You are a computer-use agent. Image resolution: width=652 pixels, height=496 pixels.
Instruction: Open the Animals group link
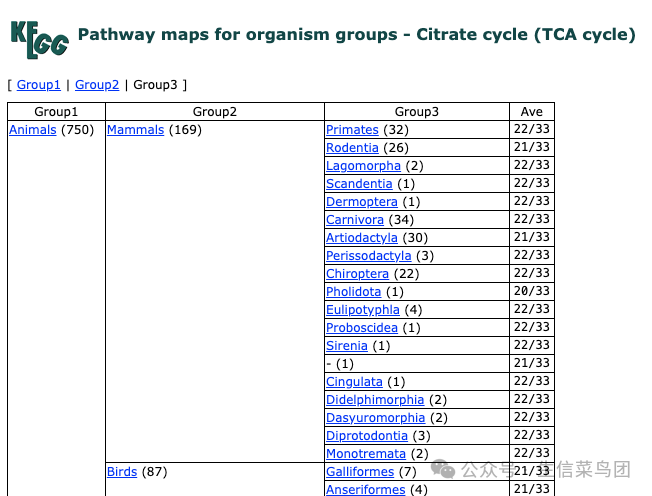32,130
